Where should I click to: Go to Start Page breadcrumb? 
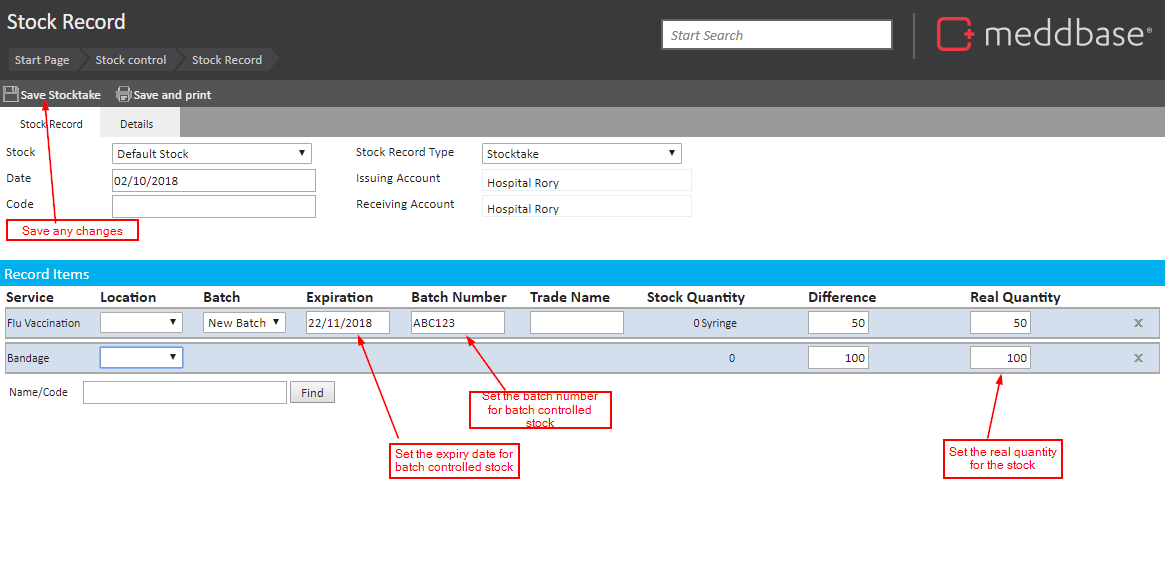click(x=42, y=60)
